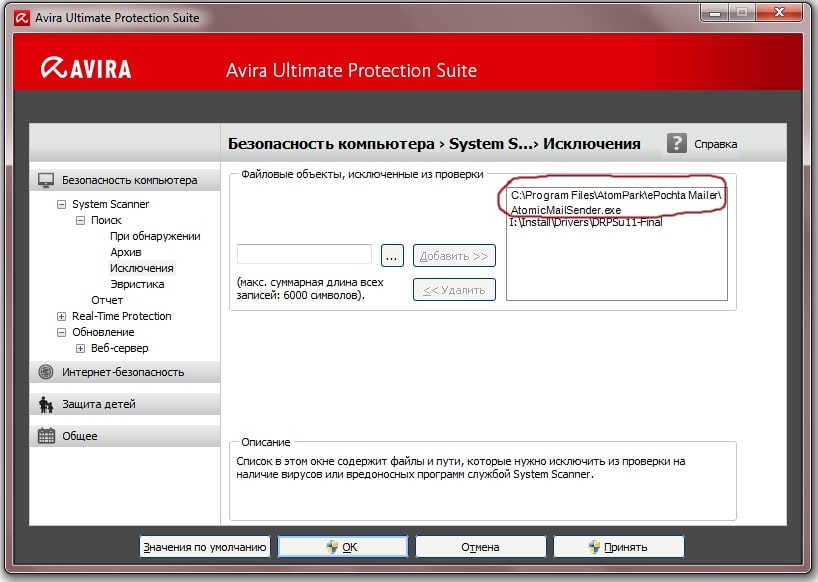Select Эвристика in the settings tree

(x=137, y=284)
